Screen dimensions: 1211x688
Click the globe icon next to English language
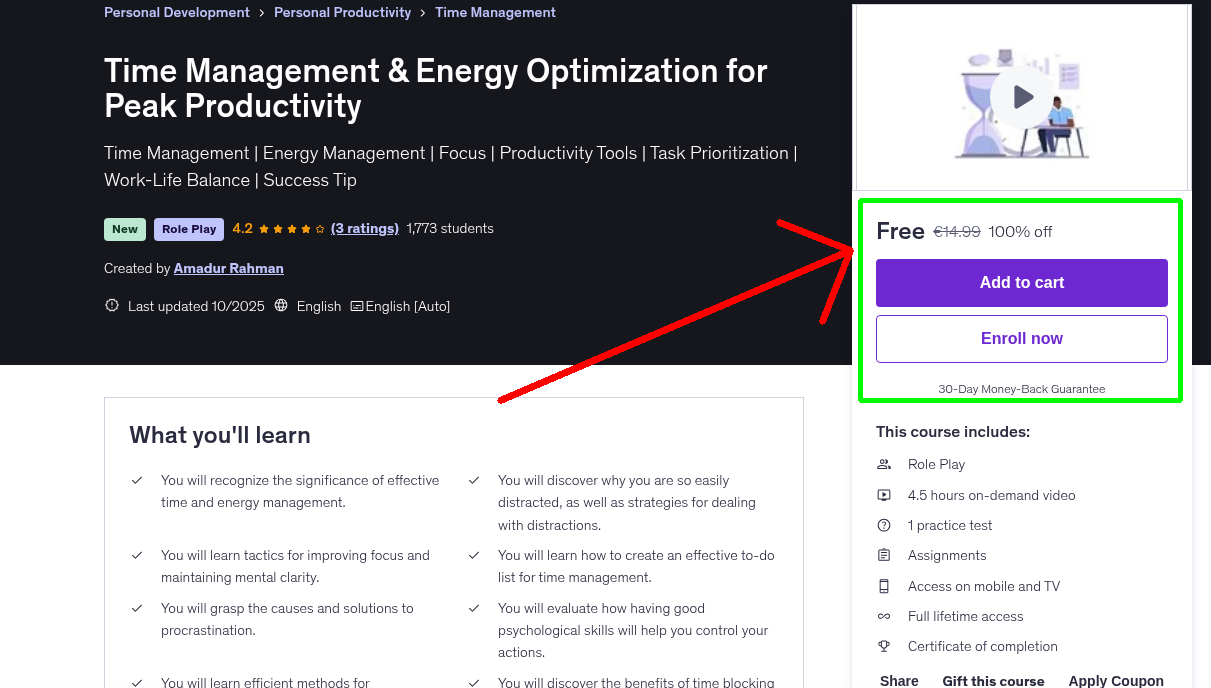(281, 305)
